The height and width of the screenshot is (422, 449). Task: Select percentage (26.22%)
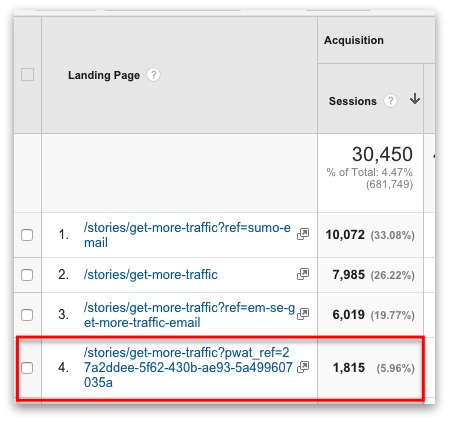[x=393, y=275]
